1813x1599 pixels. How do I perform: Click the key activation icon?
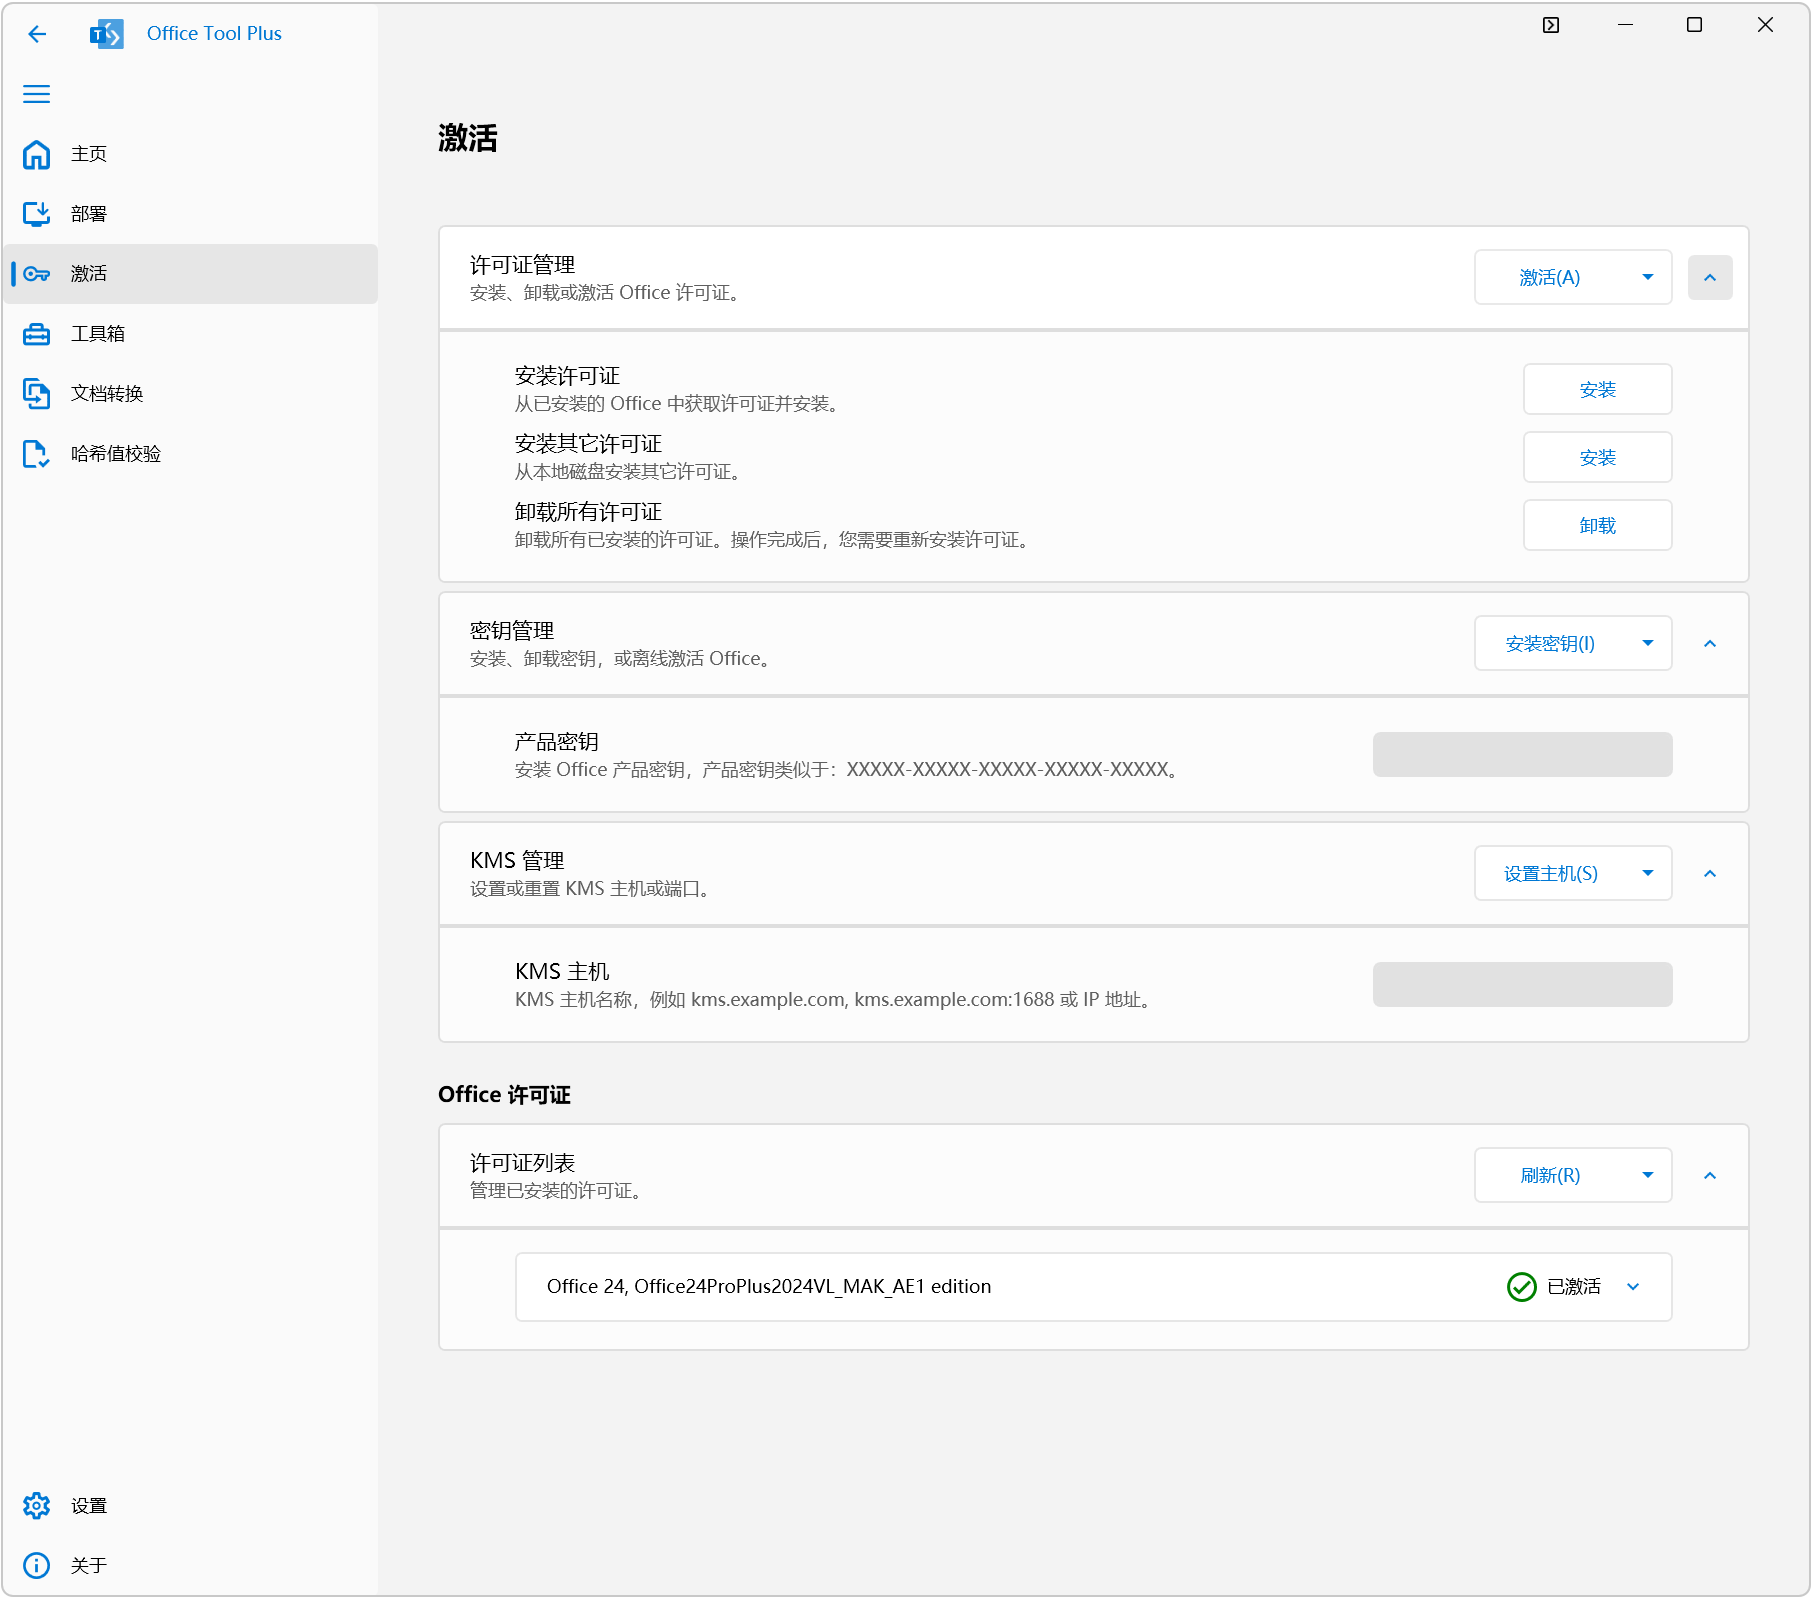pos(37,274)
